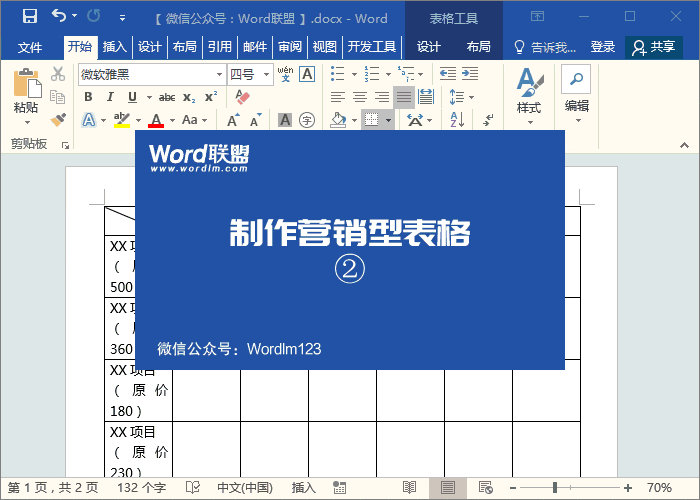Click the 粘贴 paste icon
Image resolution: width=700 pixels, height=500 pixels.
(27, 83)
